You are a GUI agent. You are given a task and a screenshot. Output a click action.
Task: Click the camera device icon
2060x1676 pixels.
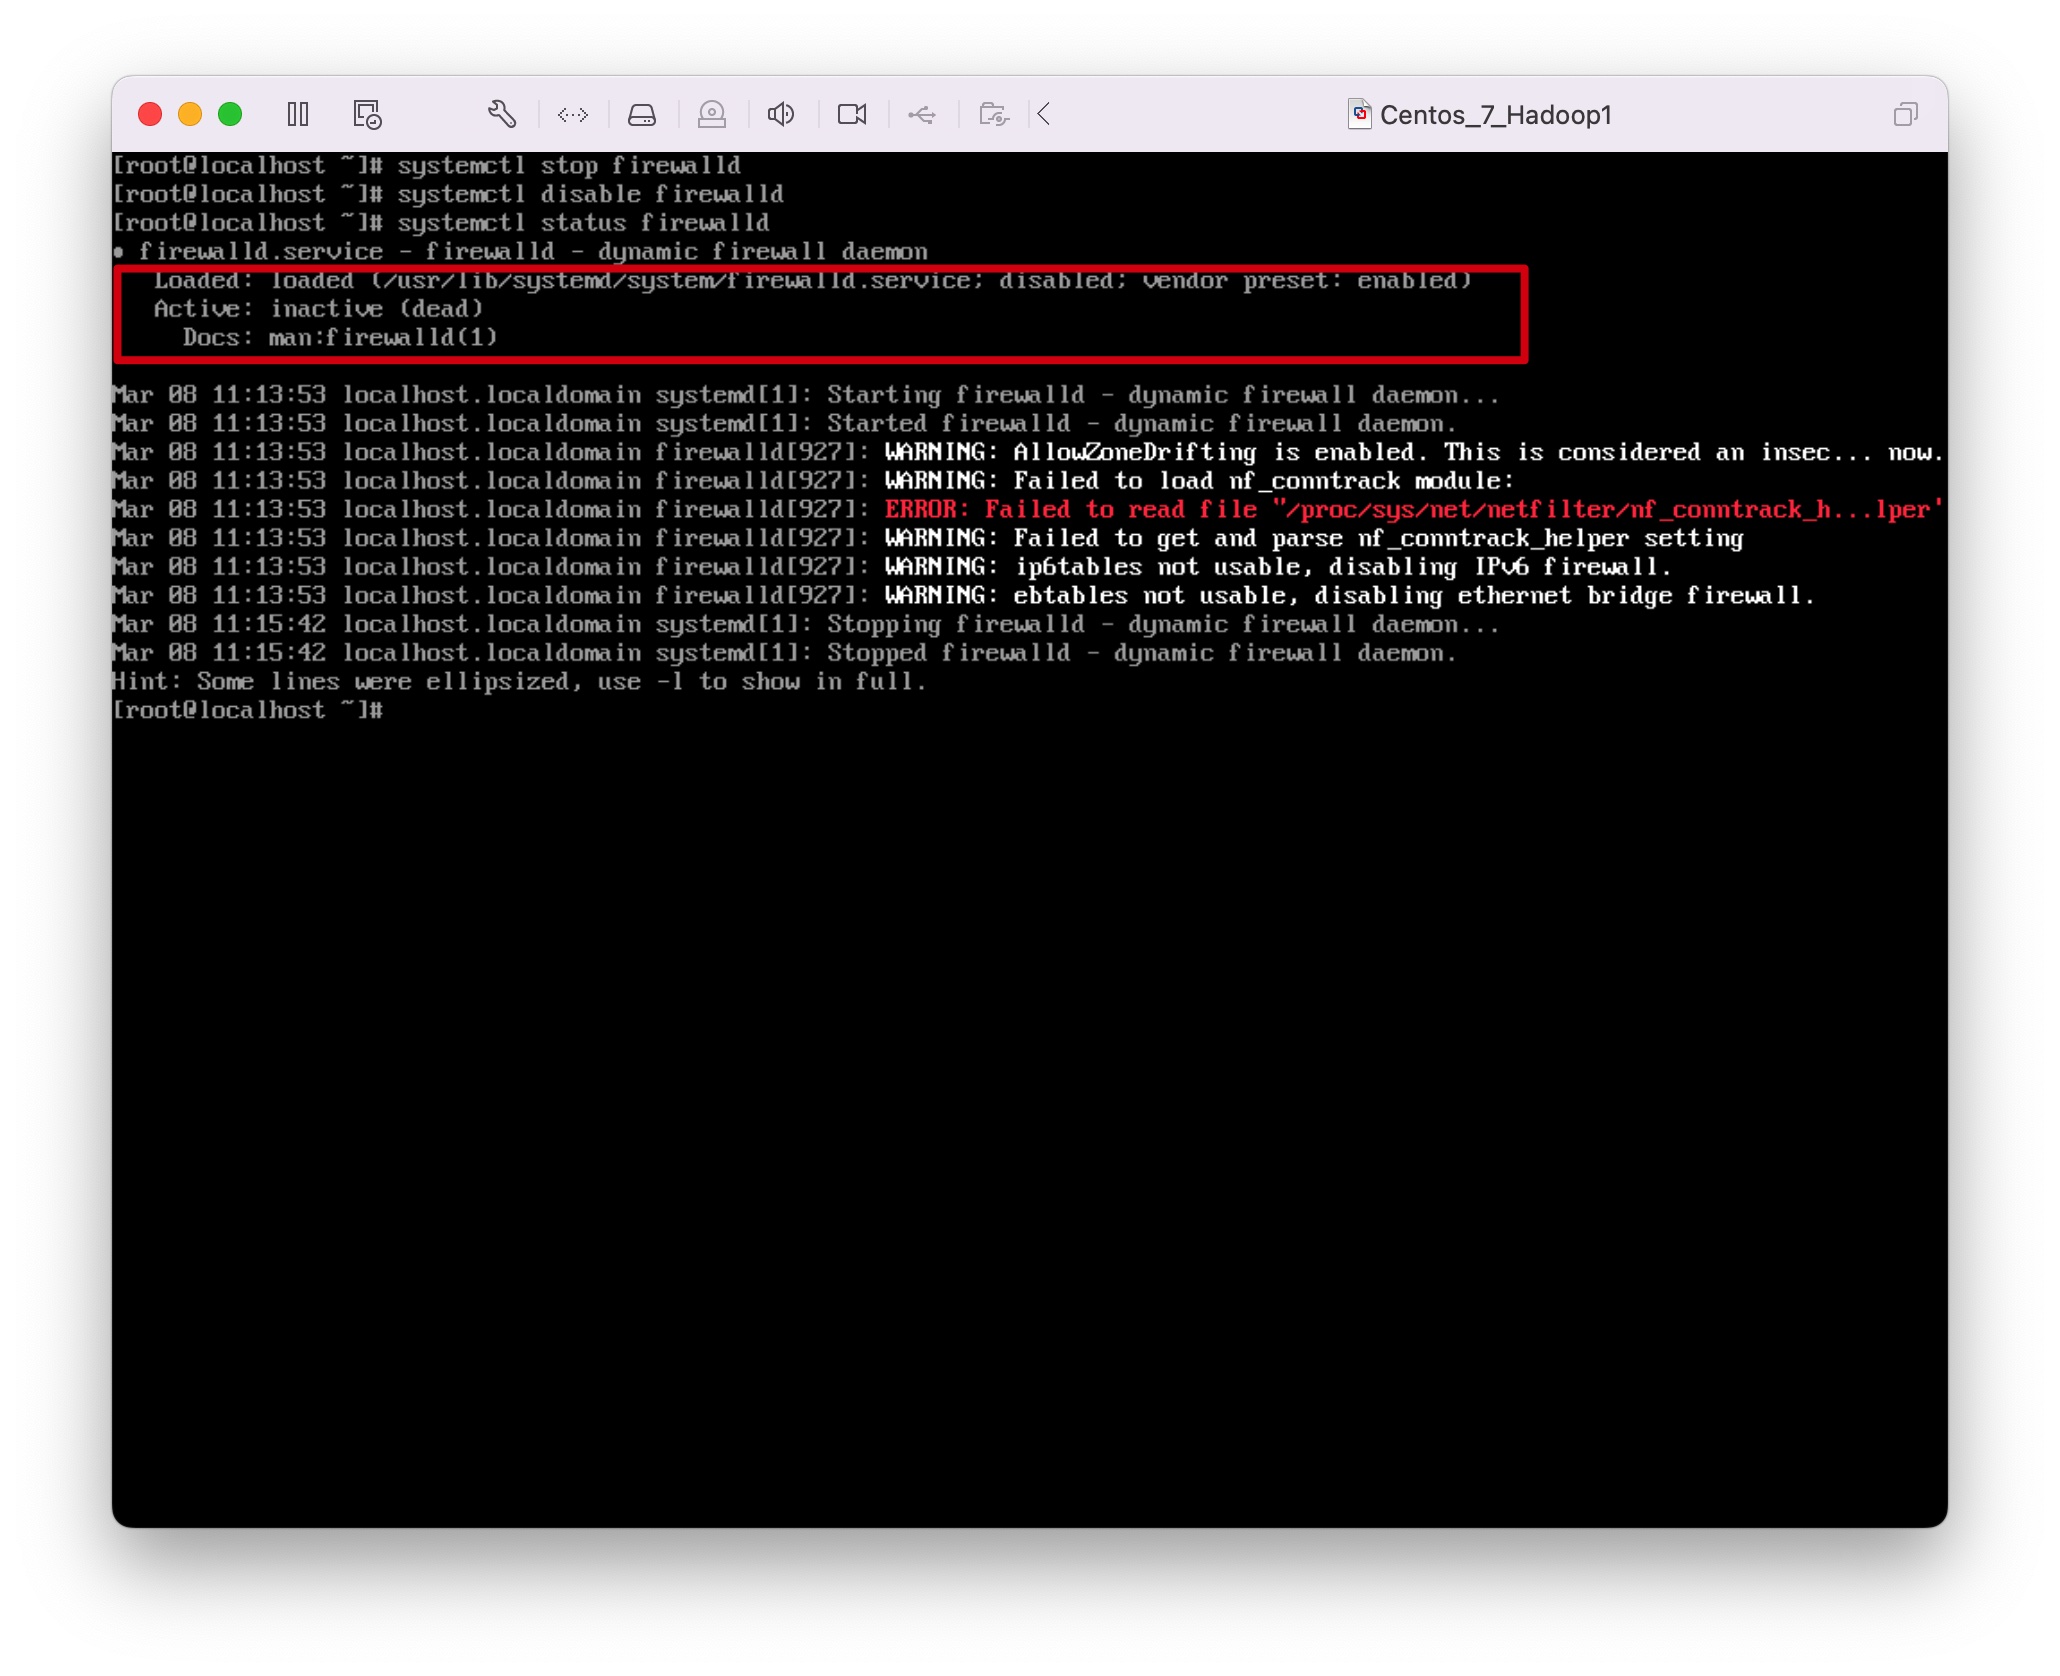click(852, 114)
